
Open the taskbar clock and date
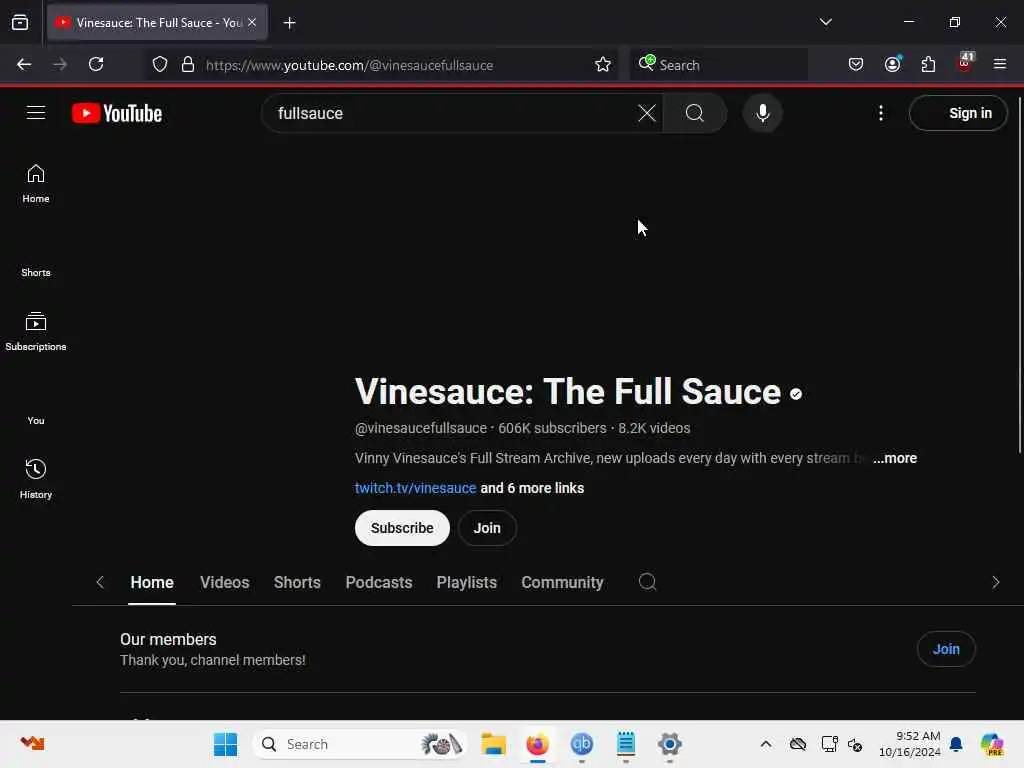(909, 744)
